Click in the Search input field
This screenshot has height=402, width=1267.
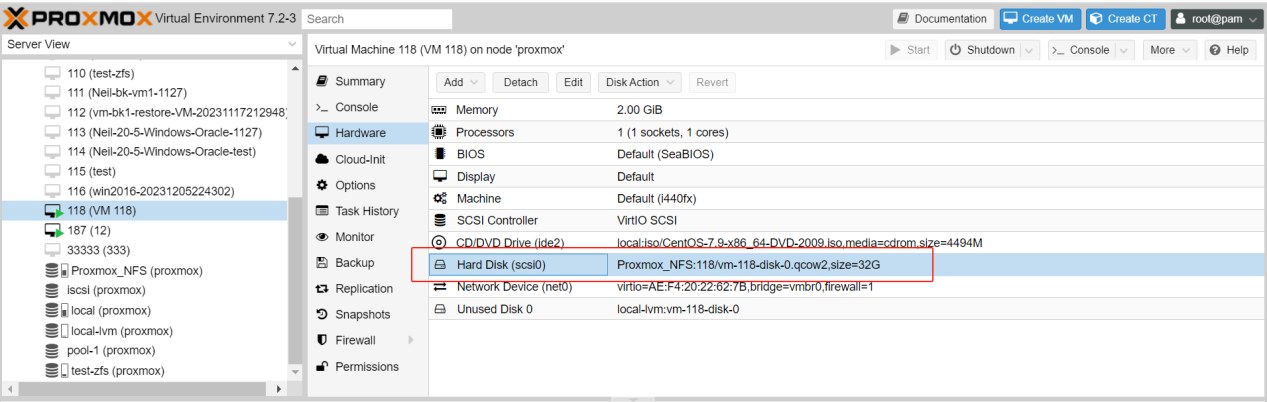377,19
